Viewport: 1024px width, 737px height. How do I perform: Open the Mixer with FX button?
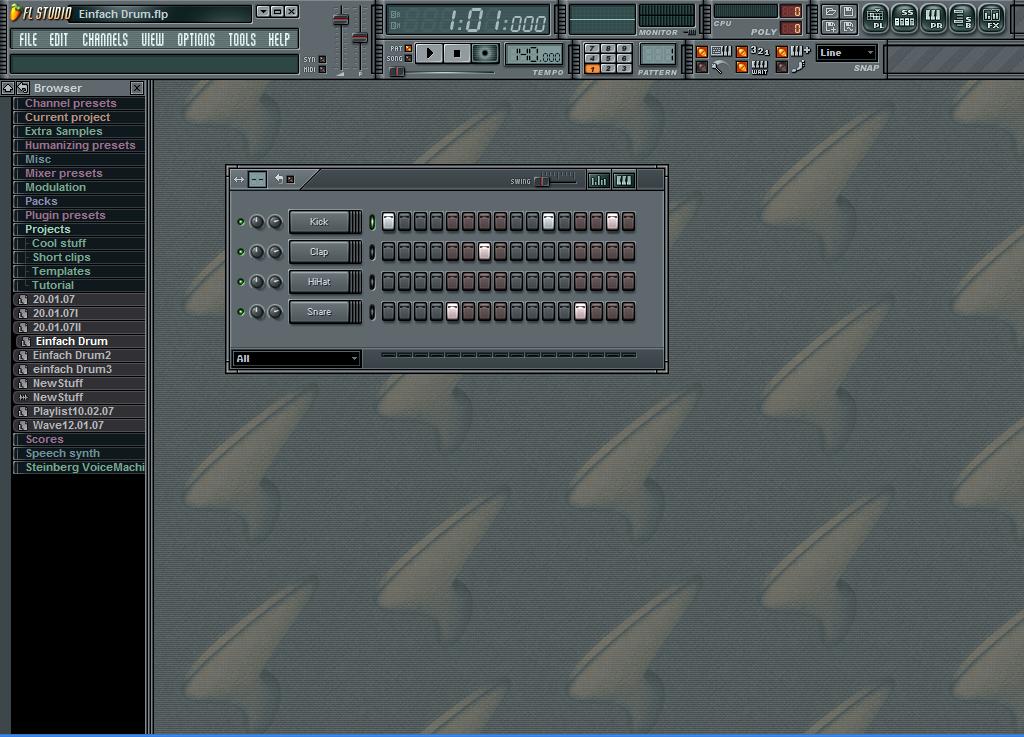993,18
